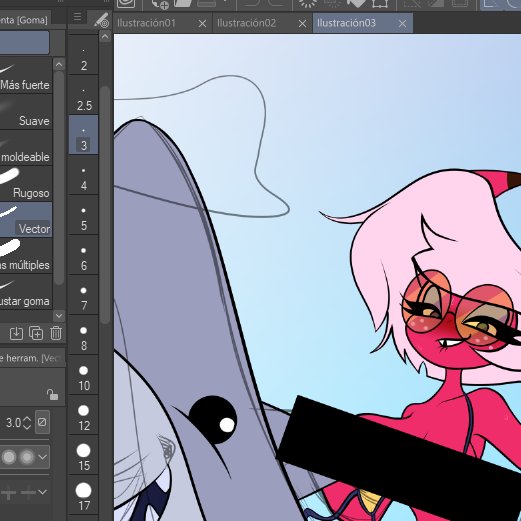Pick brush size 6
521x521 pixels.
(x=83, y=255)
